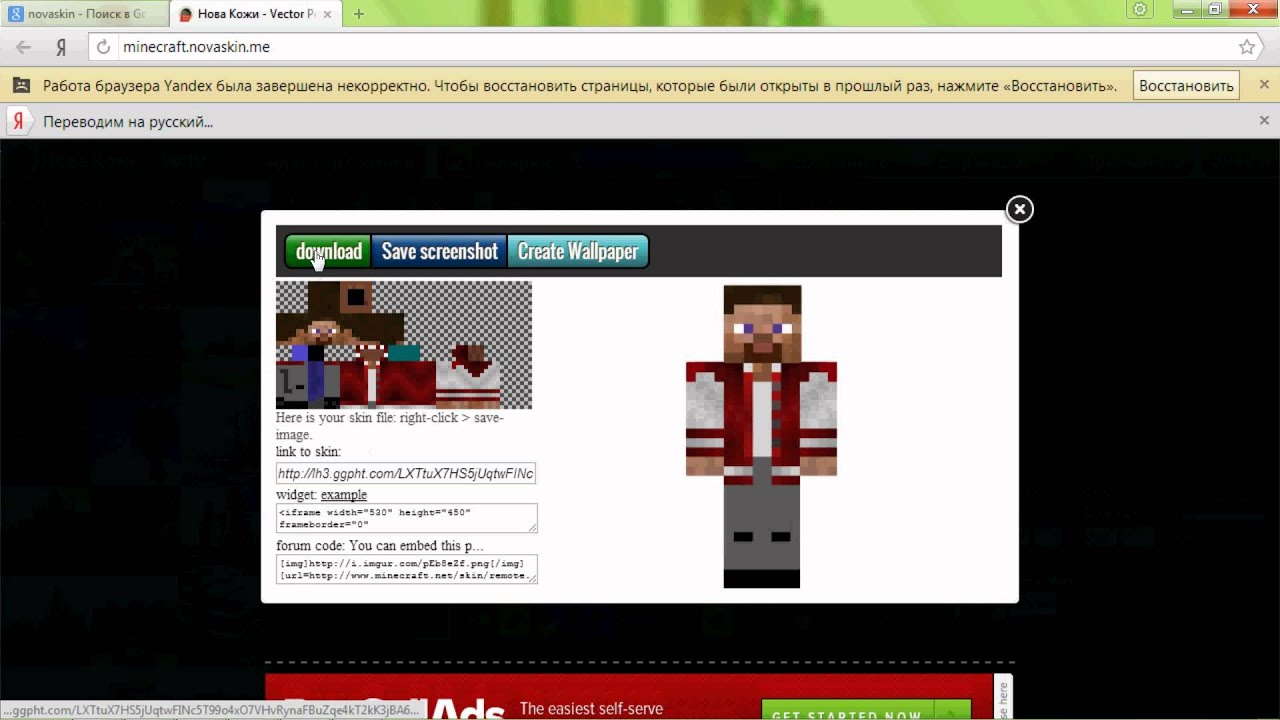Click the Create Wallpaper button
The image size is (1280, 720).
[x=578, y=251]
